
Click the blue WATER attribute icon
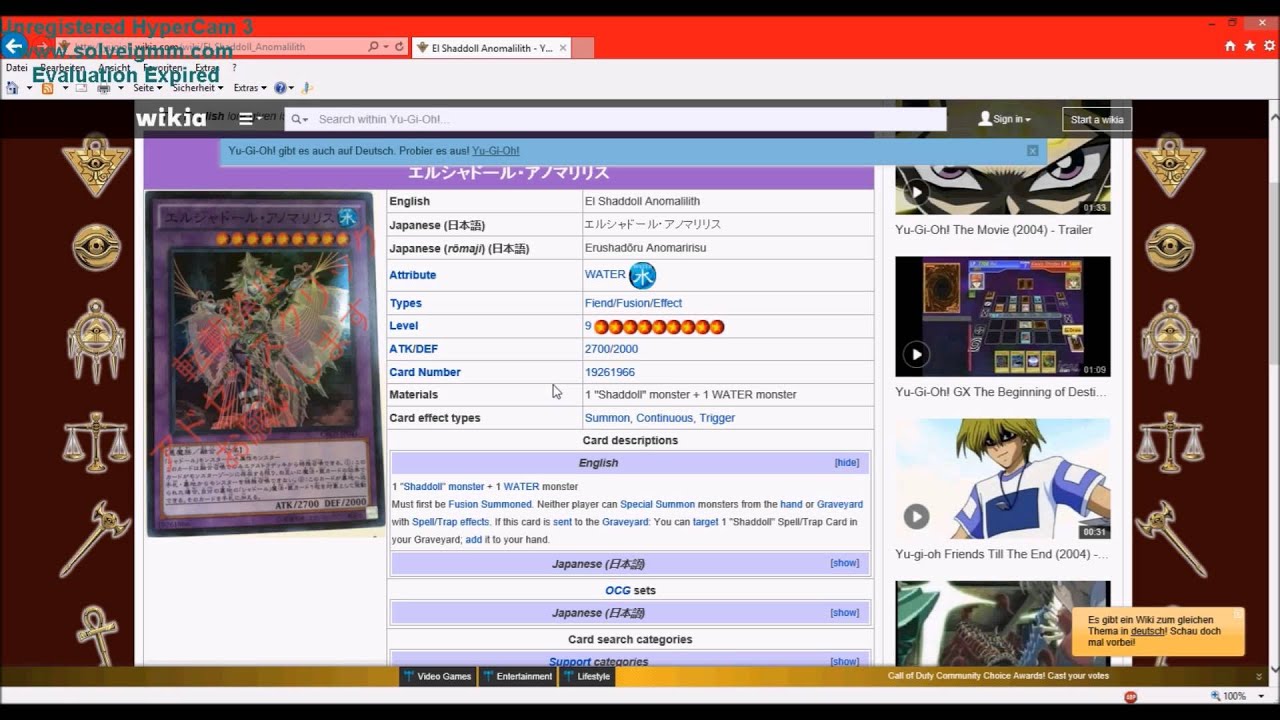click(642, 275)
